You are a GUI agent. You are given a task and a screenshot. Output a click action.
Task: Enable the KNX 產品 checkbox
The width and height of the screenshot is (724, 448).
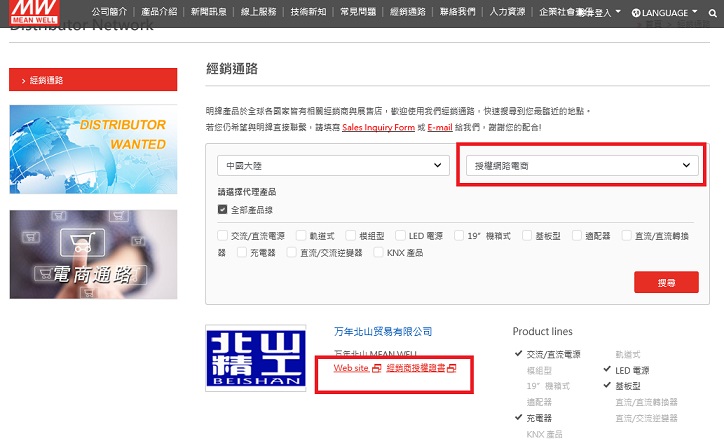(x=379, y=253)
